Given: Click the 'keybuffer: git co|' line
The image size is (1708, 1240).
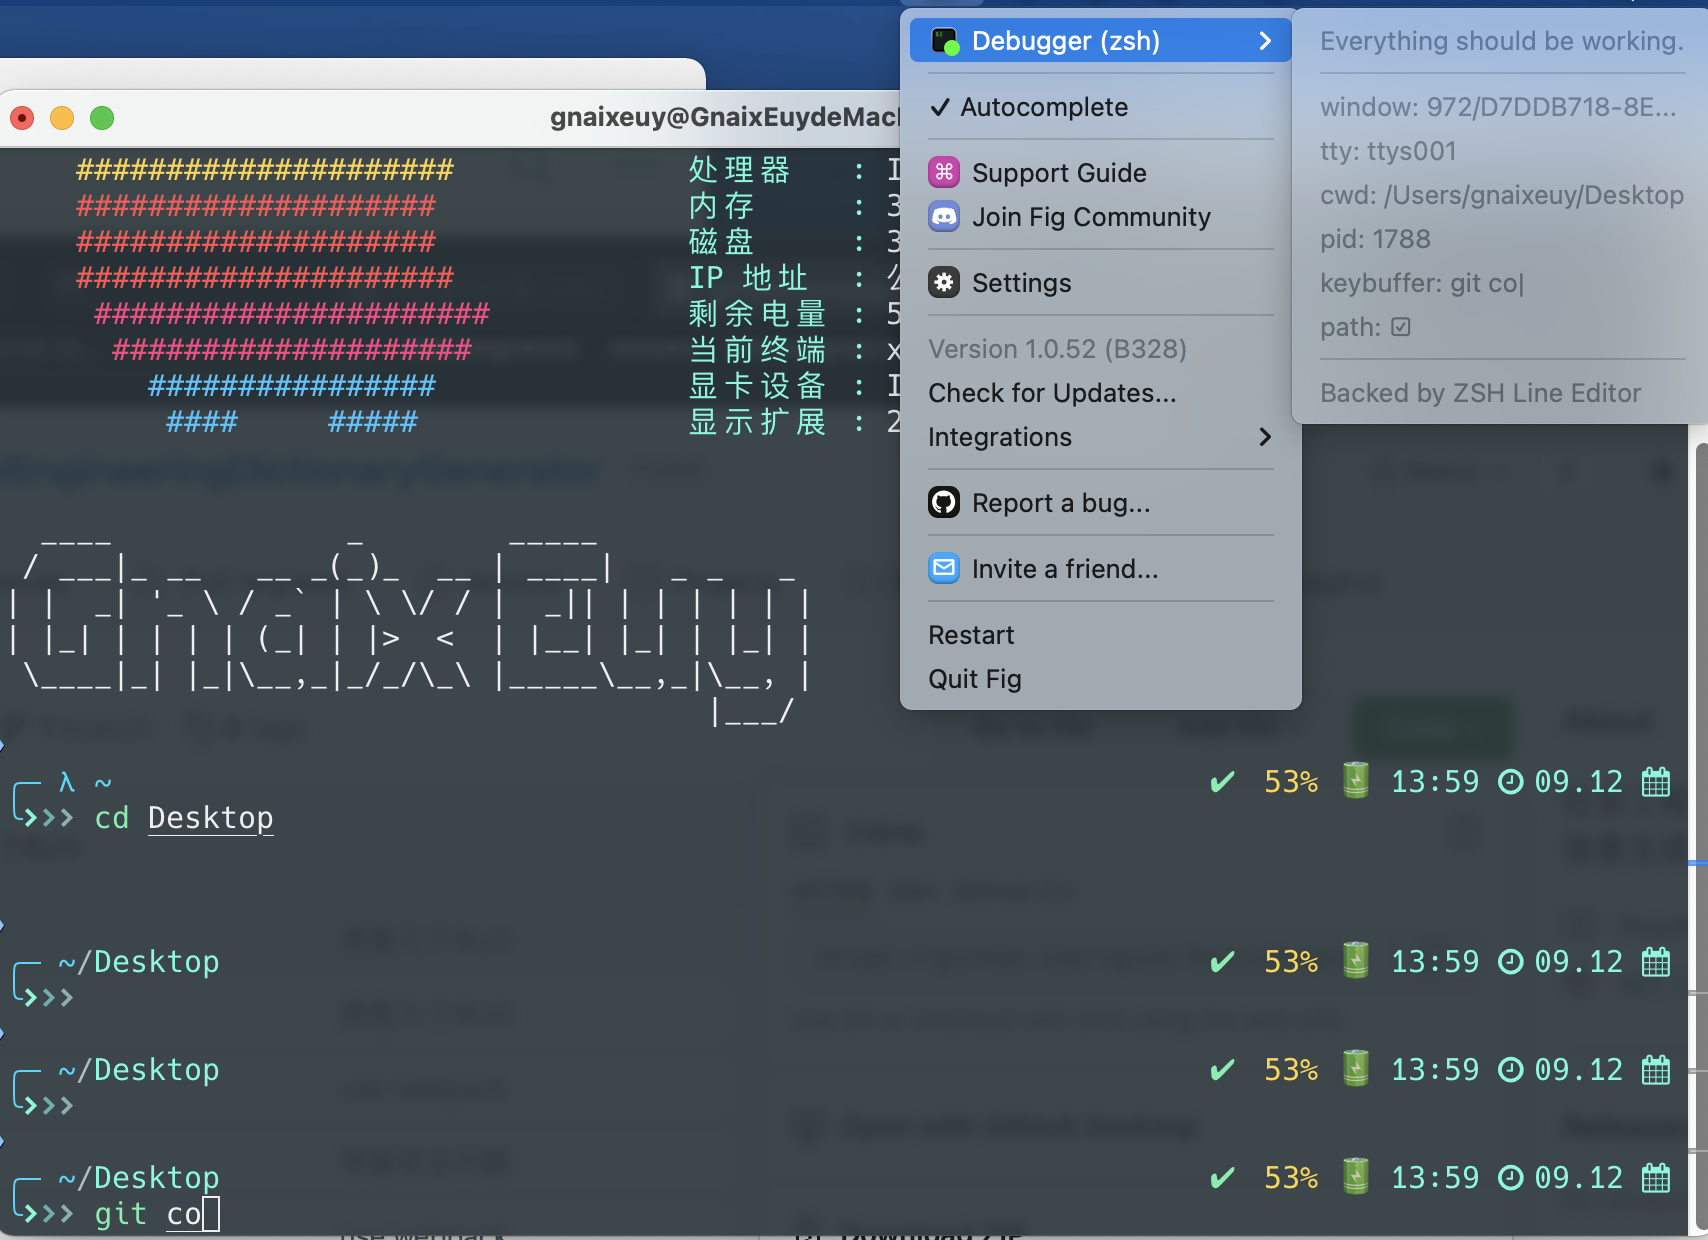Looking at the screenshot, I should [x=1422, y=283].
